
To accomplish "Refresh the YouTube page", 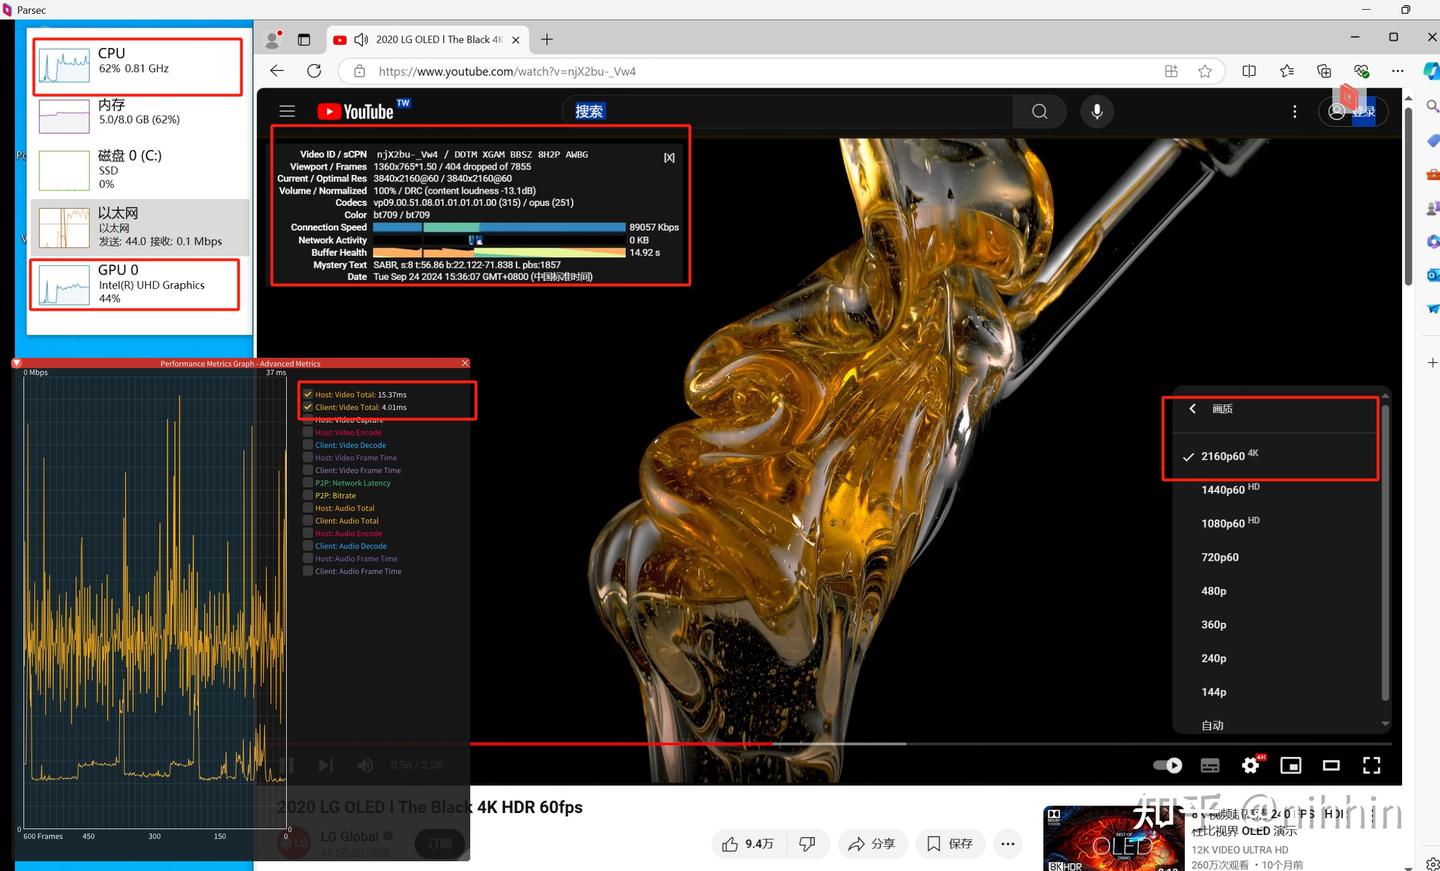I will point(314,71).
